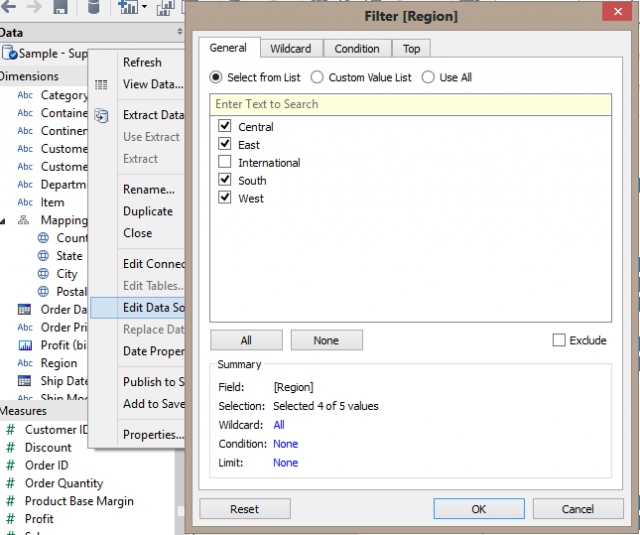Click Abc icon beside Region field

[25, 363]
